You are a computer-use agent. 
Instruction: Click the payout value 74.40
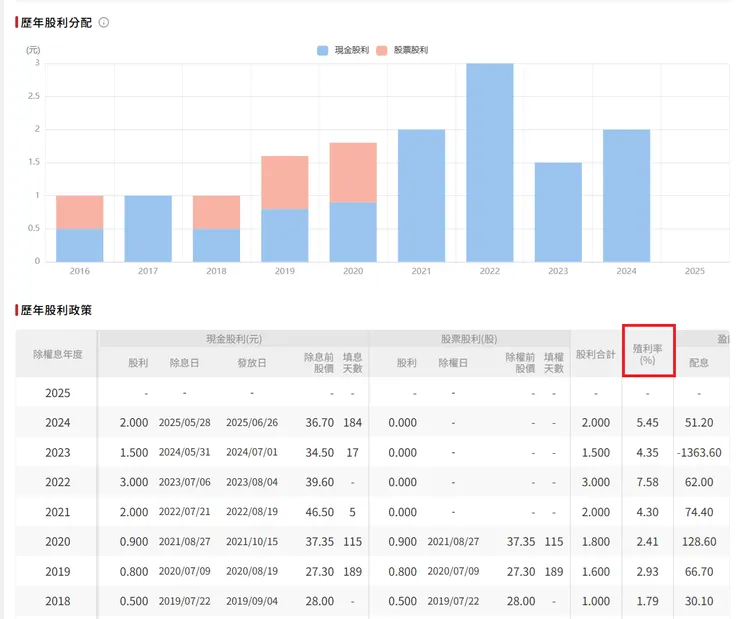699,512
